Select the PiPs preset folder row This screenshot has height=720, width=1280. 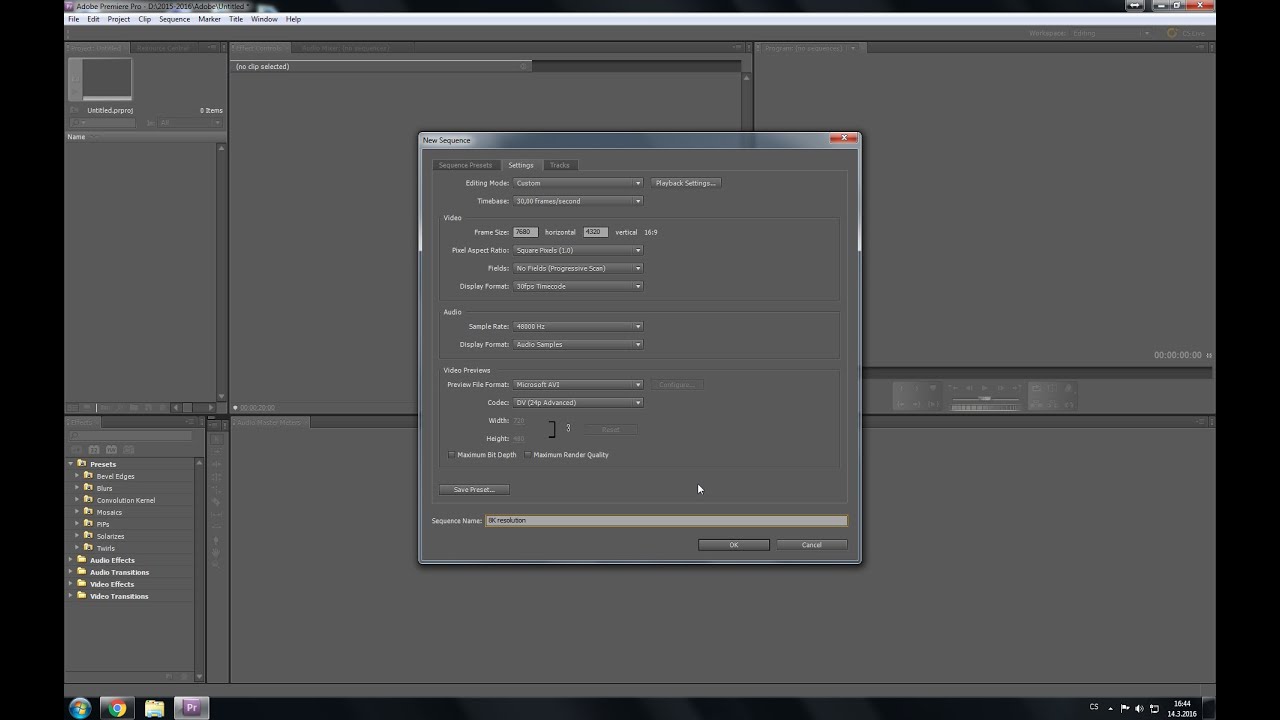click(131, 524)
